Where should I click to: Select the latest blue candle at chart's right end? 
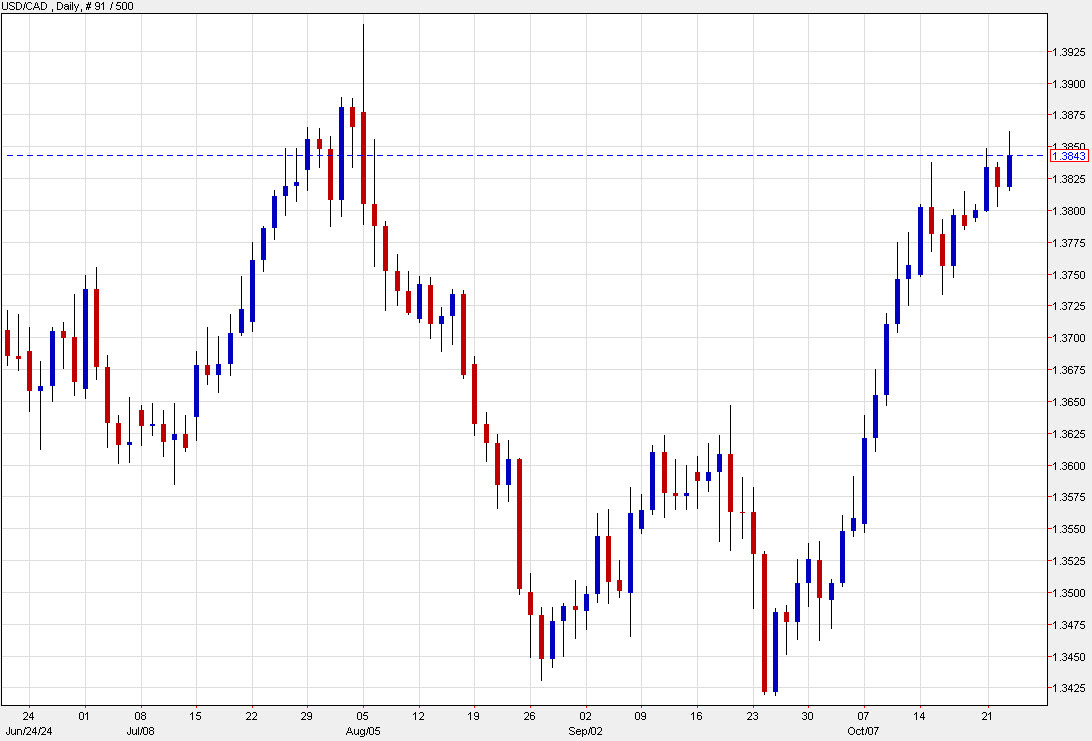(x=1009, y=171)
